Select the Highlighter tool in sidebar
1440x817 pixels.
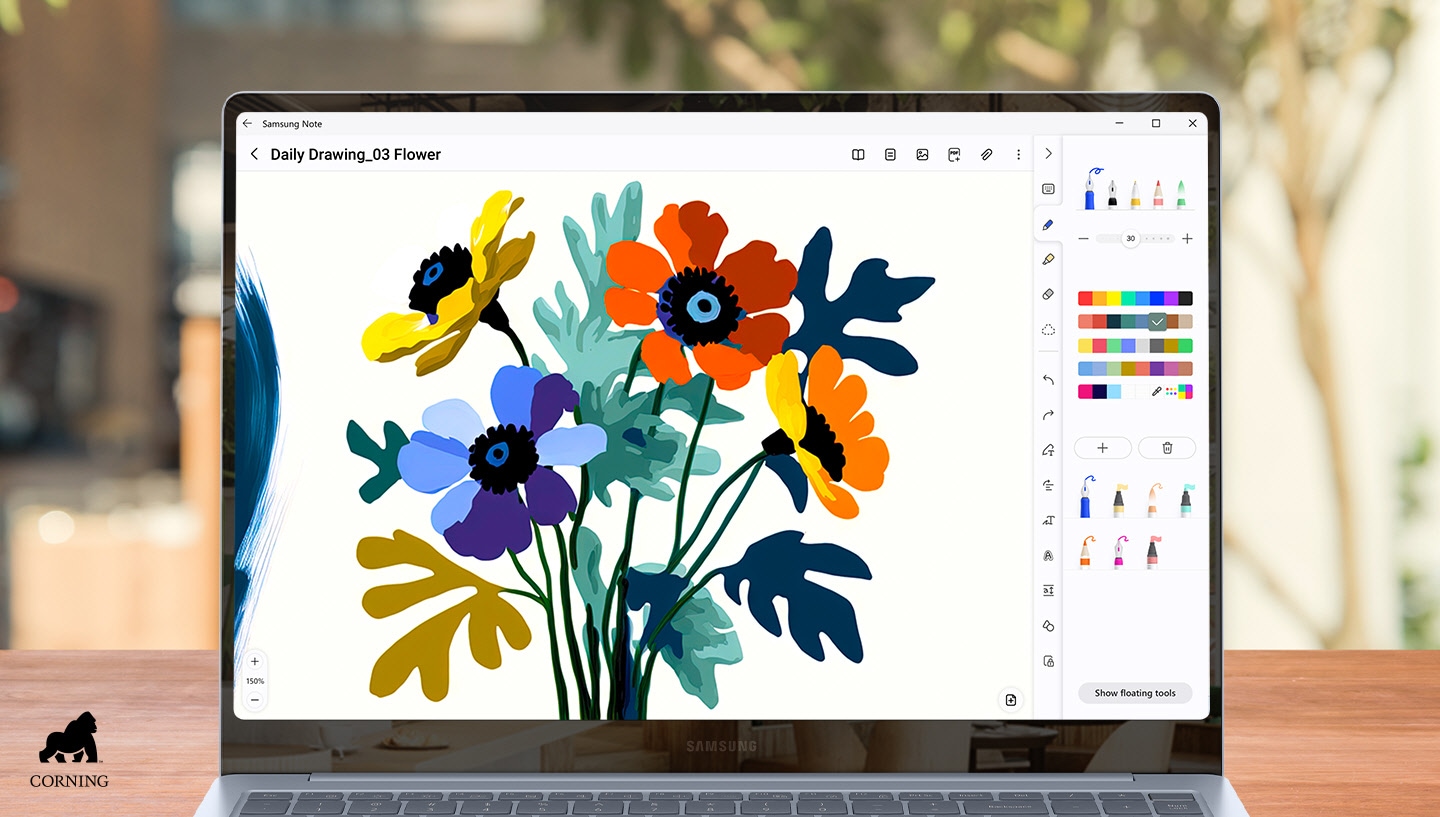(x=1048, y=259)
